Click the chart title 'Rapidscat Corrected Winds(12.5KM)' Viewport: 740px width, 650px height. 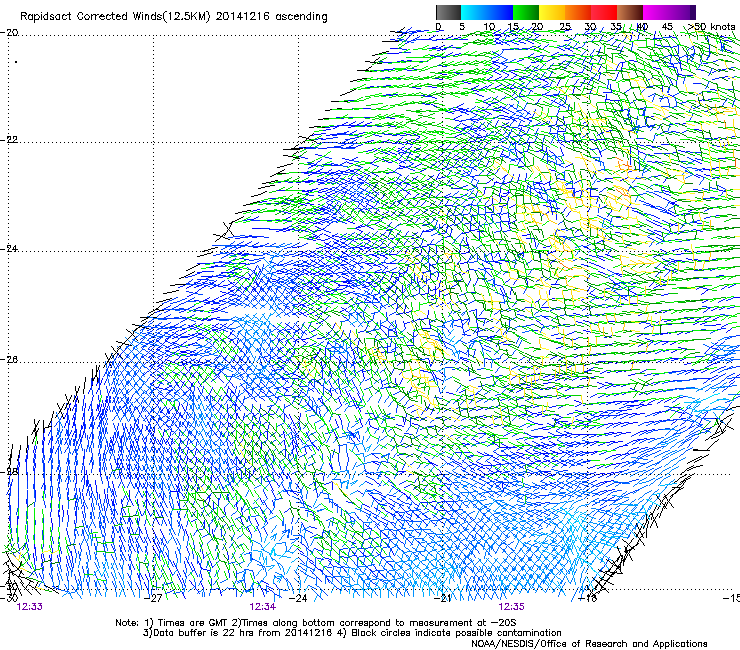click(x=115, y=17)
